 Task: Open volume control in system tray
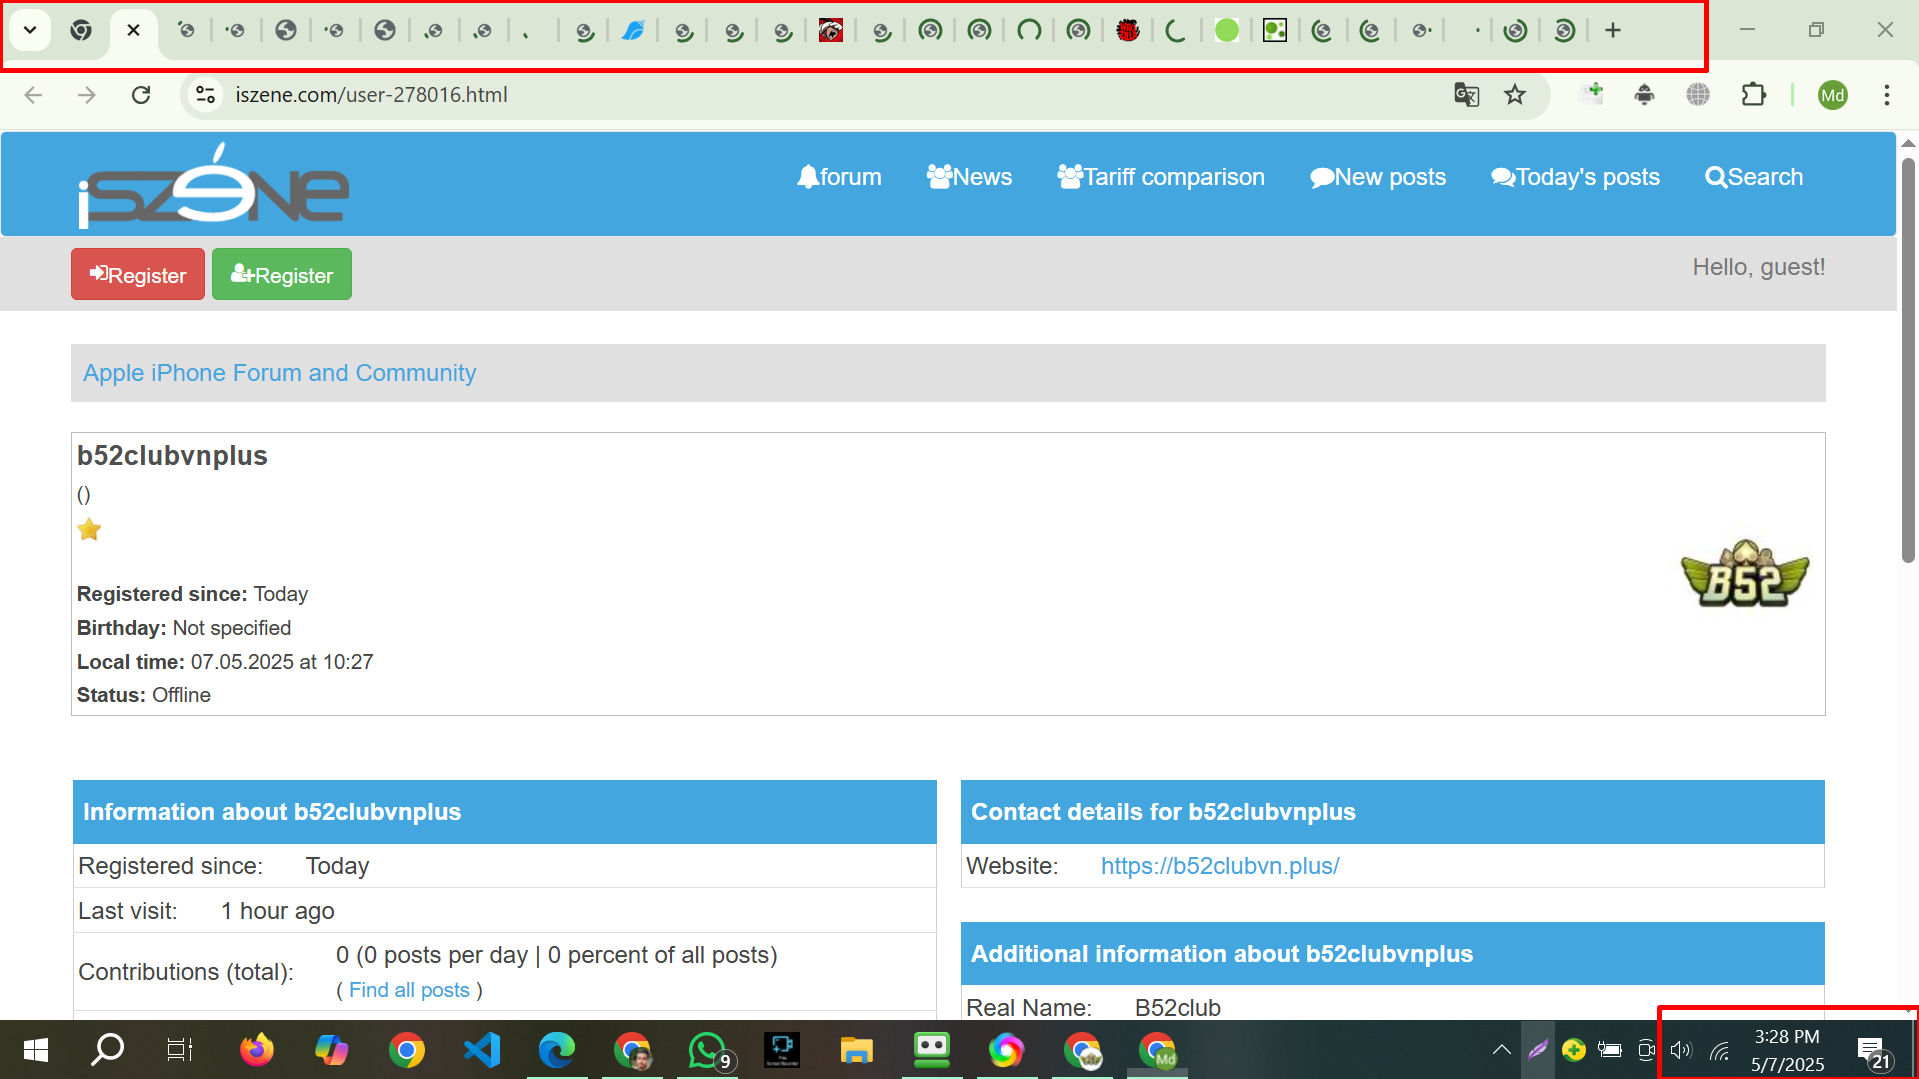pos(1681,1050)
